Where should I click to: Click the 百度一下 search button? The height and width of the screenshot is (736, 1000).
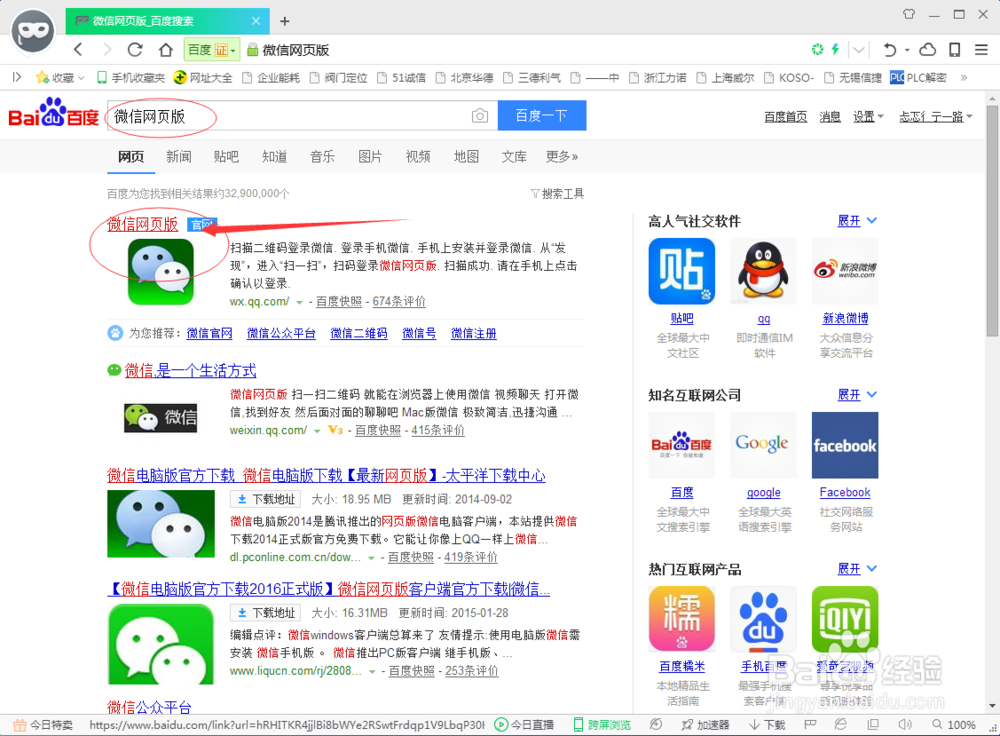pyautogui.click(x=541, y=115)
